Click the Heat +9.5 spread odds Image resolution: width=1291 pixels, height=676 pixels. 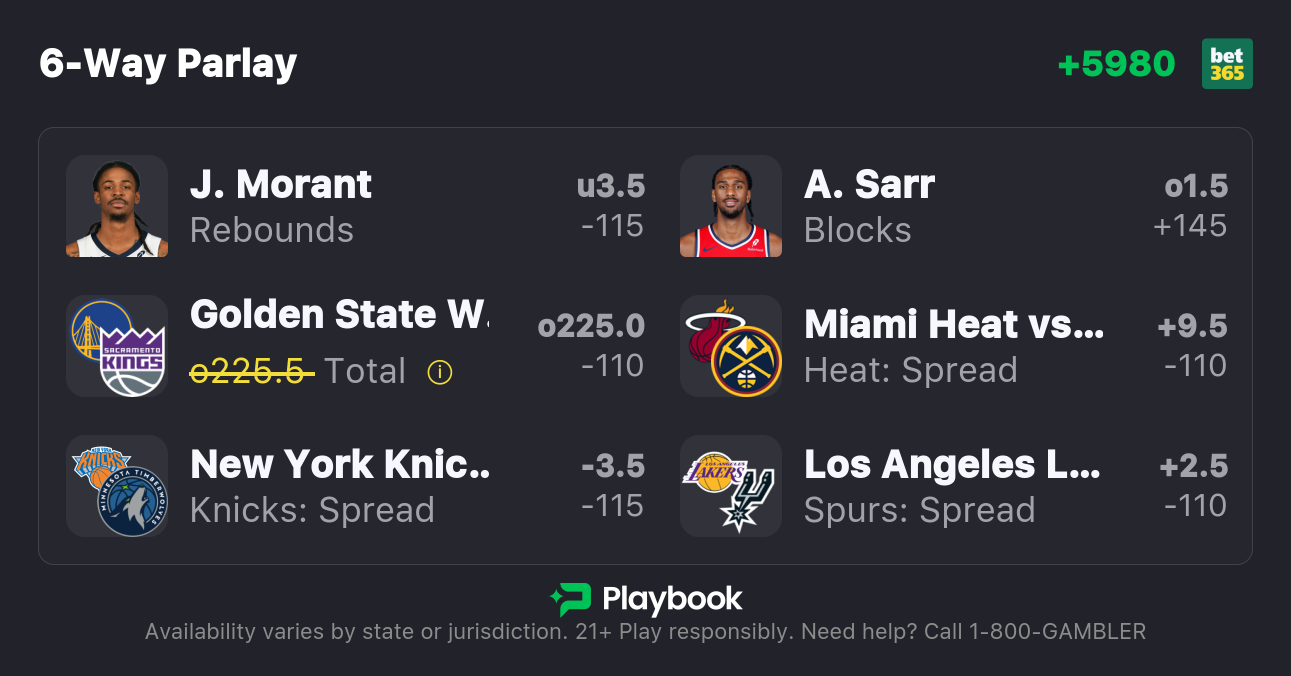[x=1192, y=346]
